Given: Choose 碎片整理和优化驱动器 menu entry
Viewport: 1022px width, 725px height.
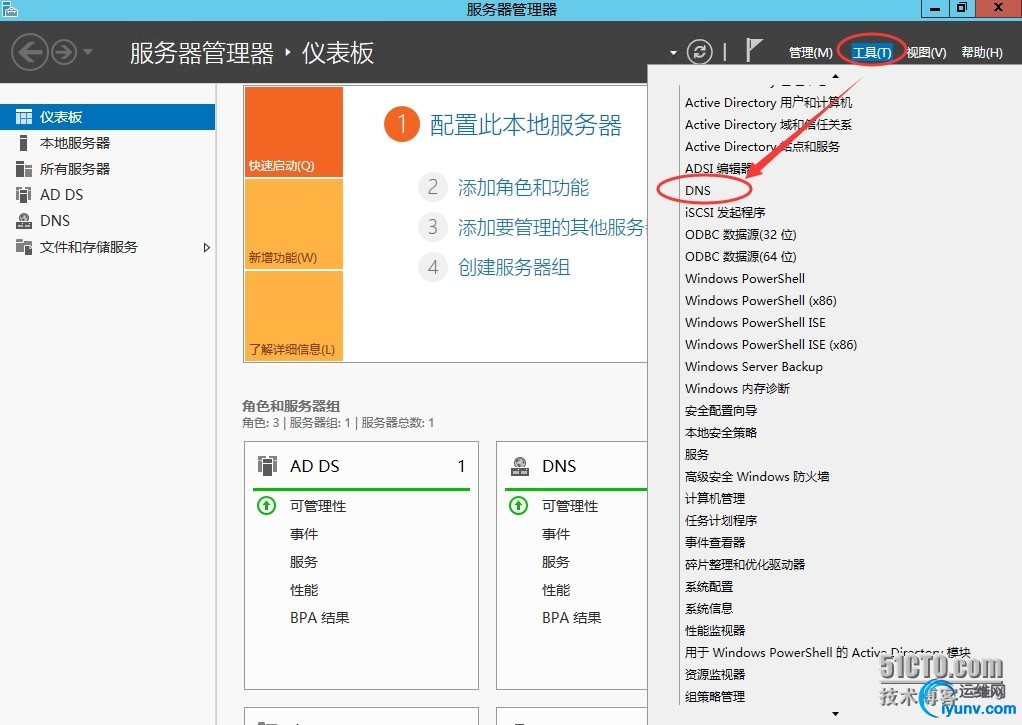Looking at the screenshot, I should [745, 565].
